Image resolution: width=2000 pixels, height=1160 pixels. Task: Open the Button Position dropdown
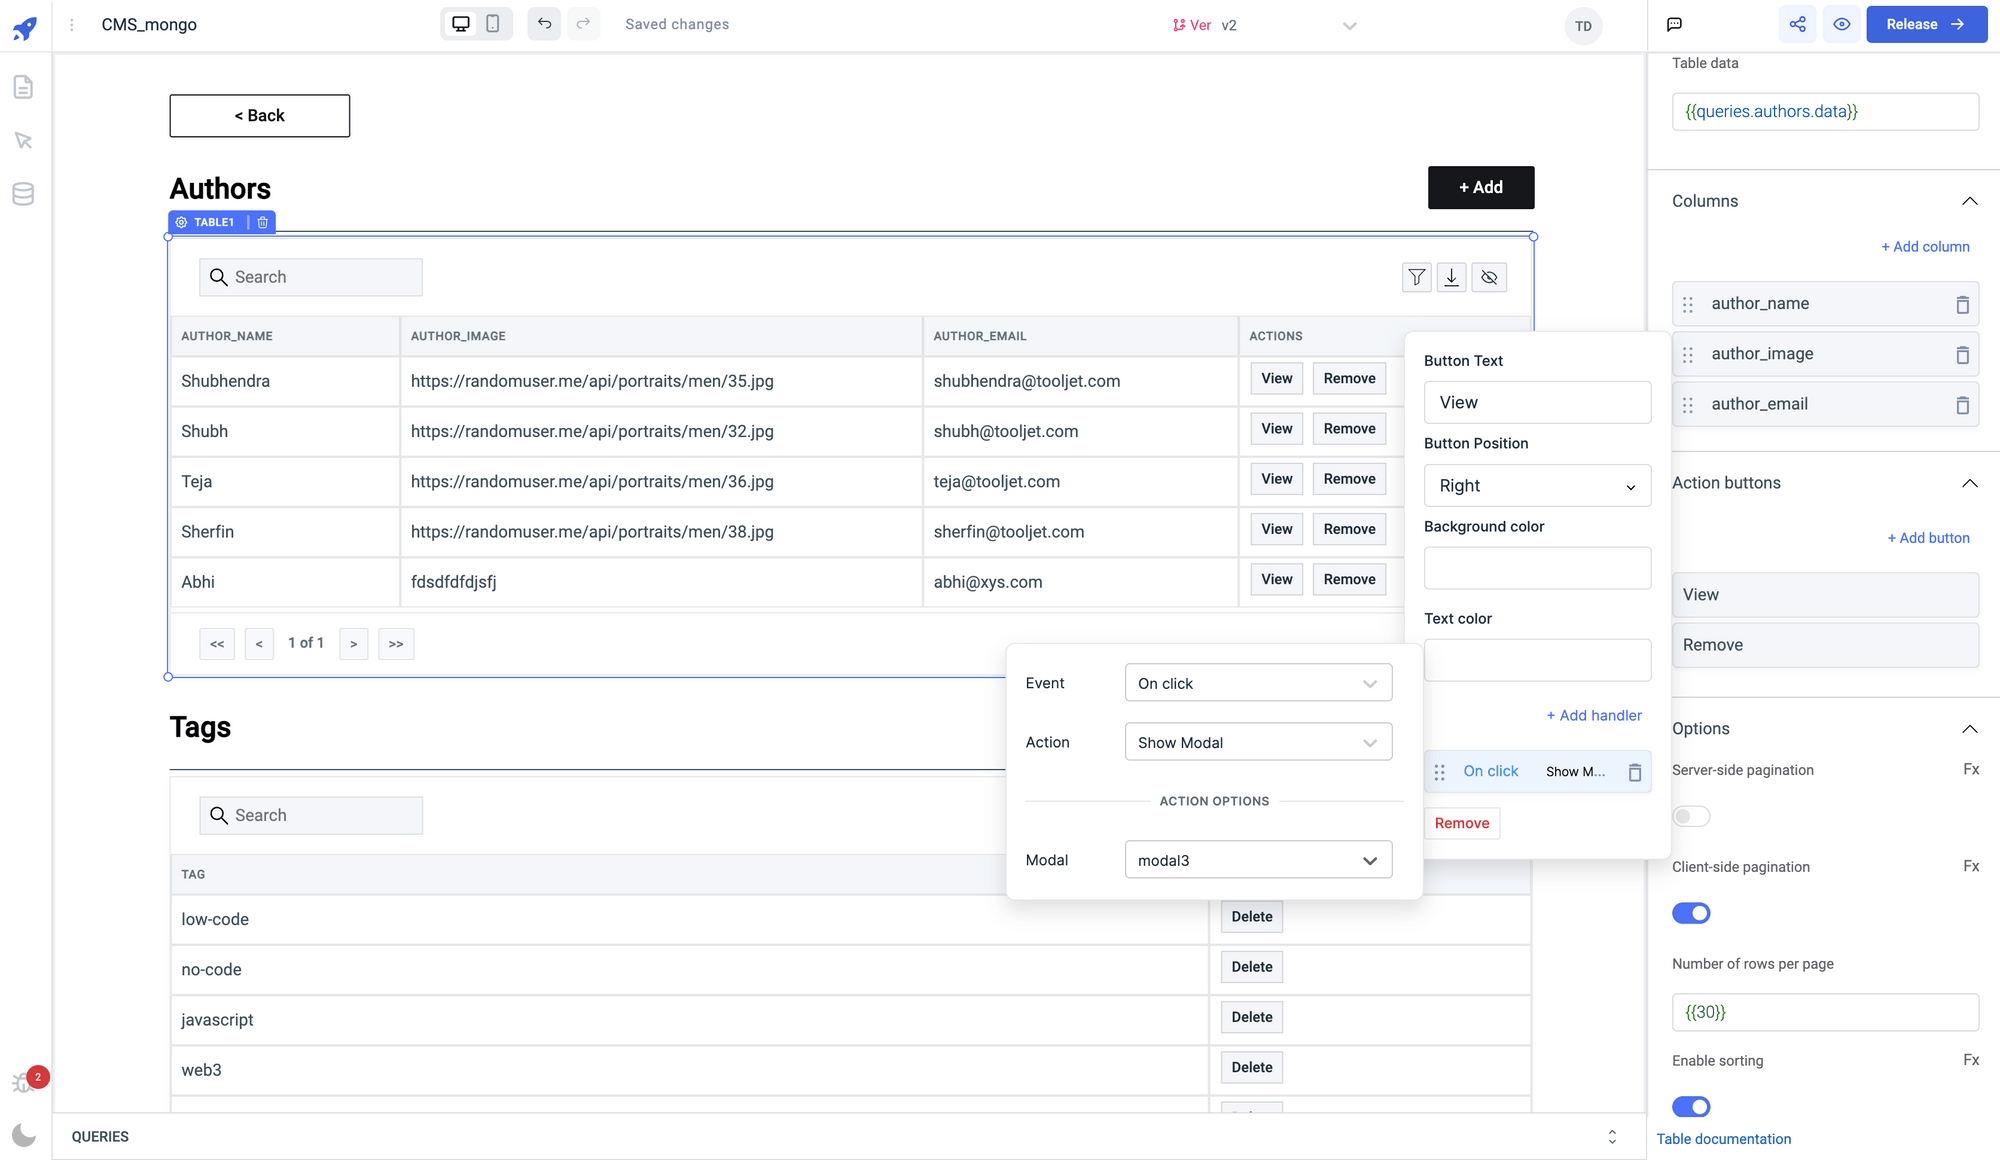[x=1537, y=486]
